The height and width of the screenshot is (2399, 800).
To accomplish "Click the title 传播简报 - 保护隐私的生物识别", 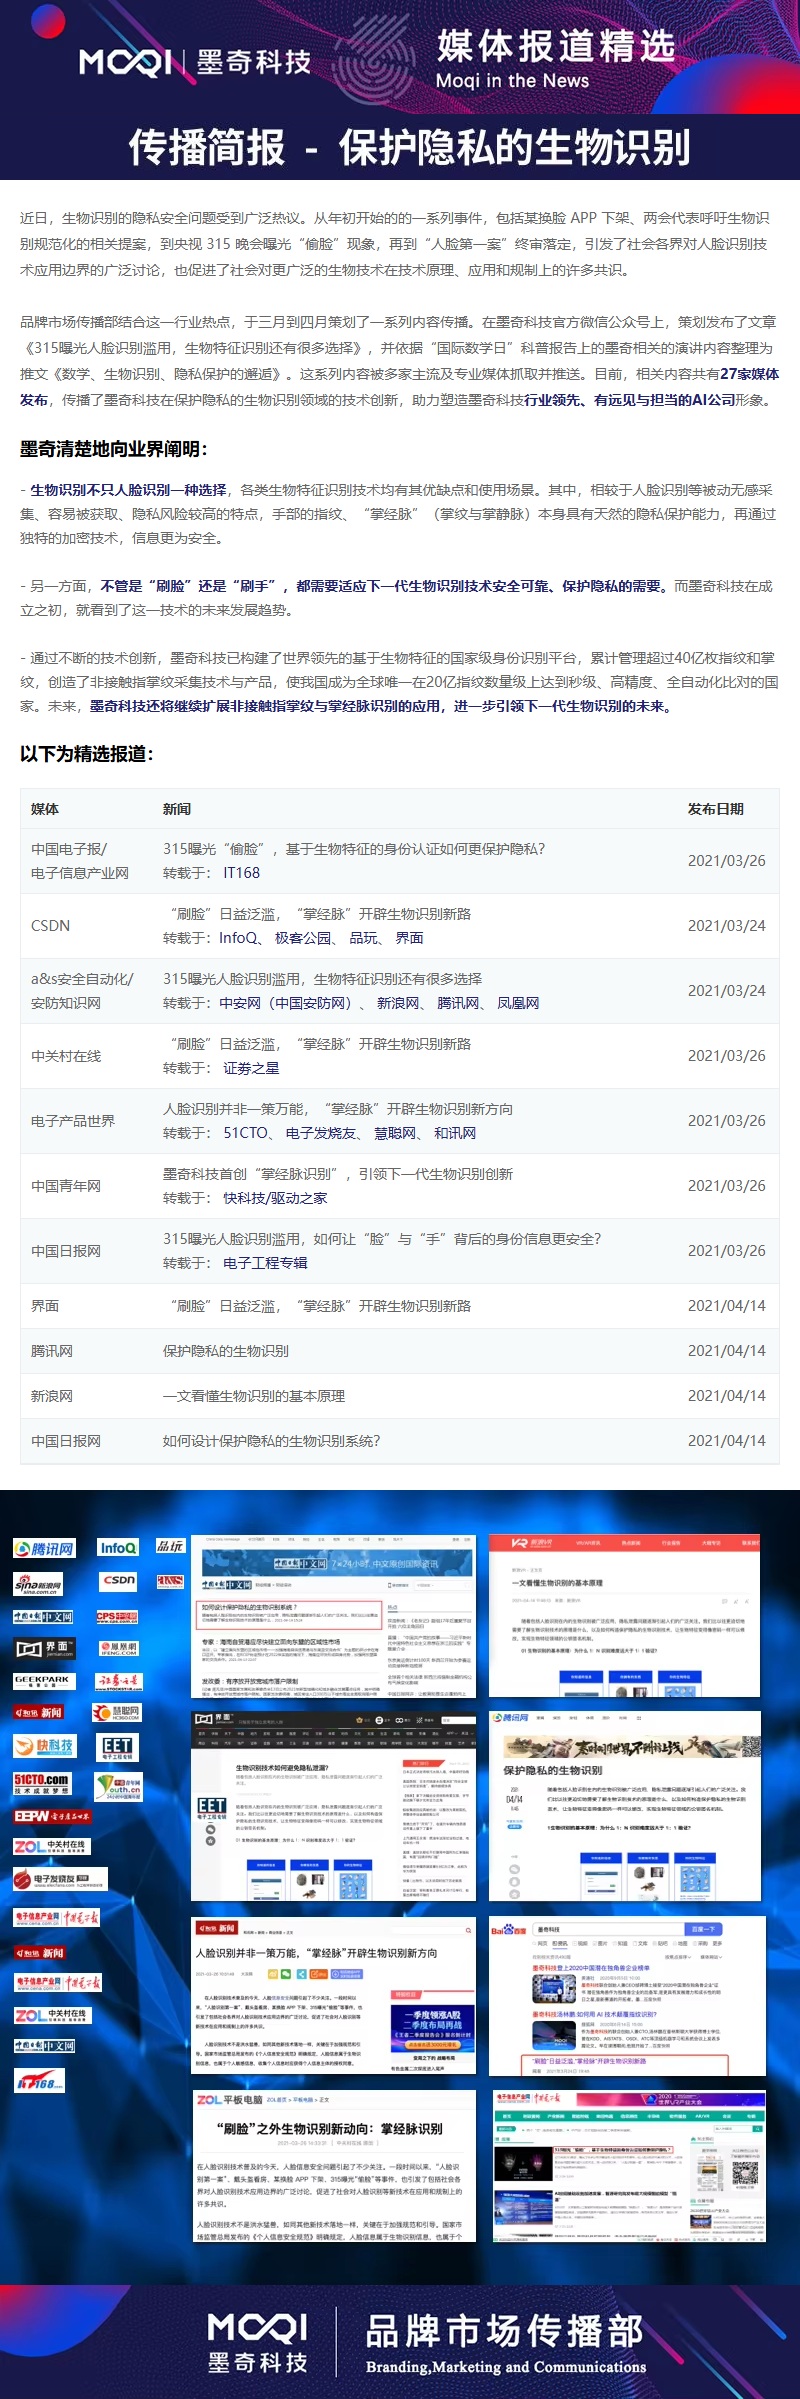I will (x=409, y=147).
